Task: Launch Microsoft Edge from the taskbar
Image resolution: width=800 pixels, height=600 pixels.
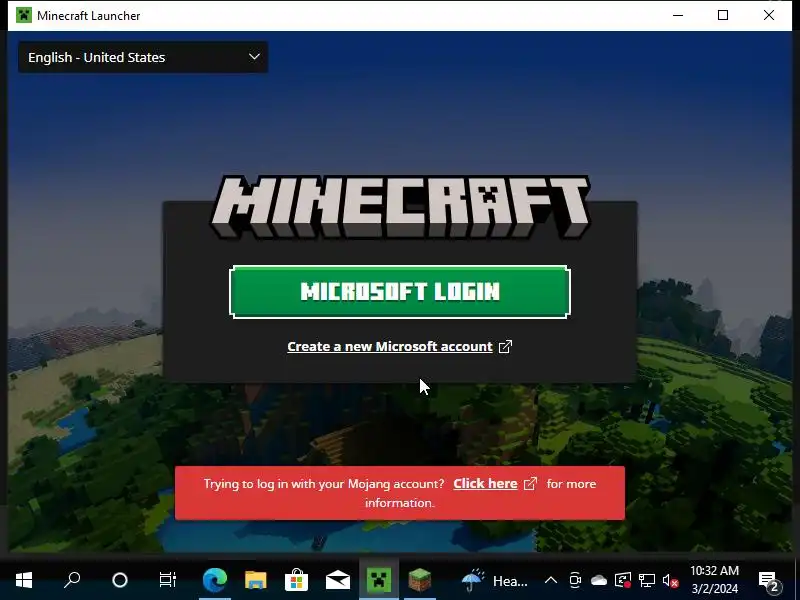Action: pos(215,580)
